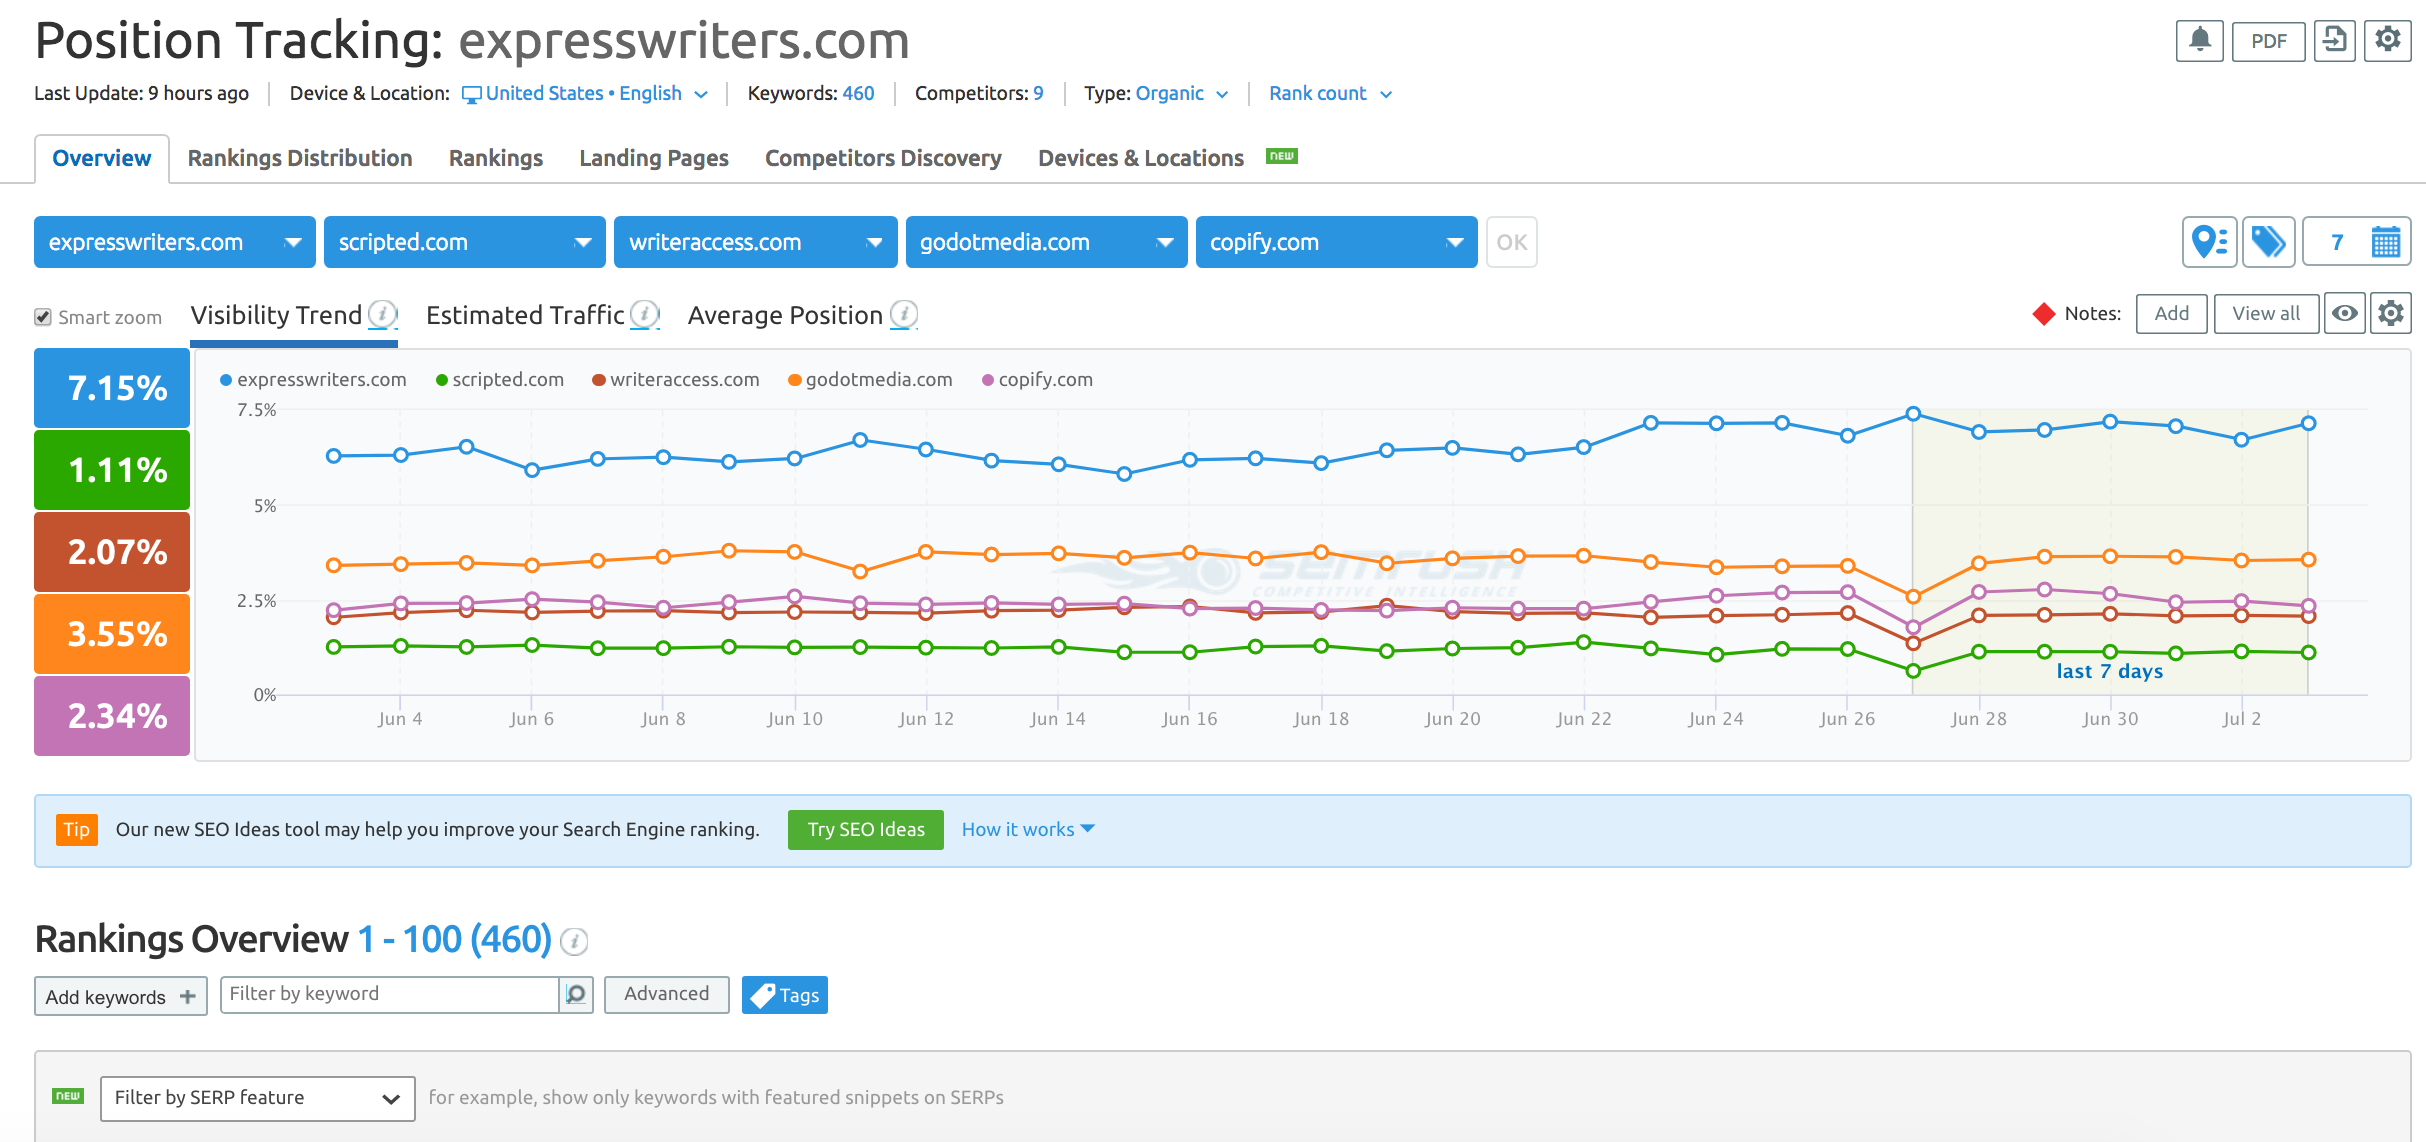Open the notifications bell icon
Viewport: 2426px width, 1142px height.
click(2199, 41)
